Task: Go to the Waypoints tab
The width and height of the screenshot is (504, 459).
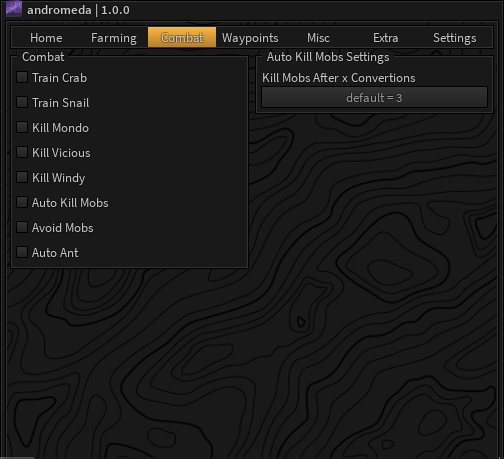Action: (250, 38)
